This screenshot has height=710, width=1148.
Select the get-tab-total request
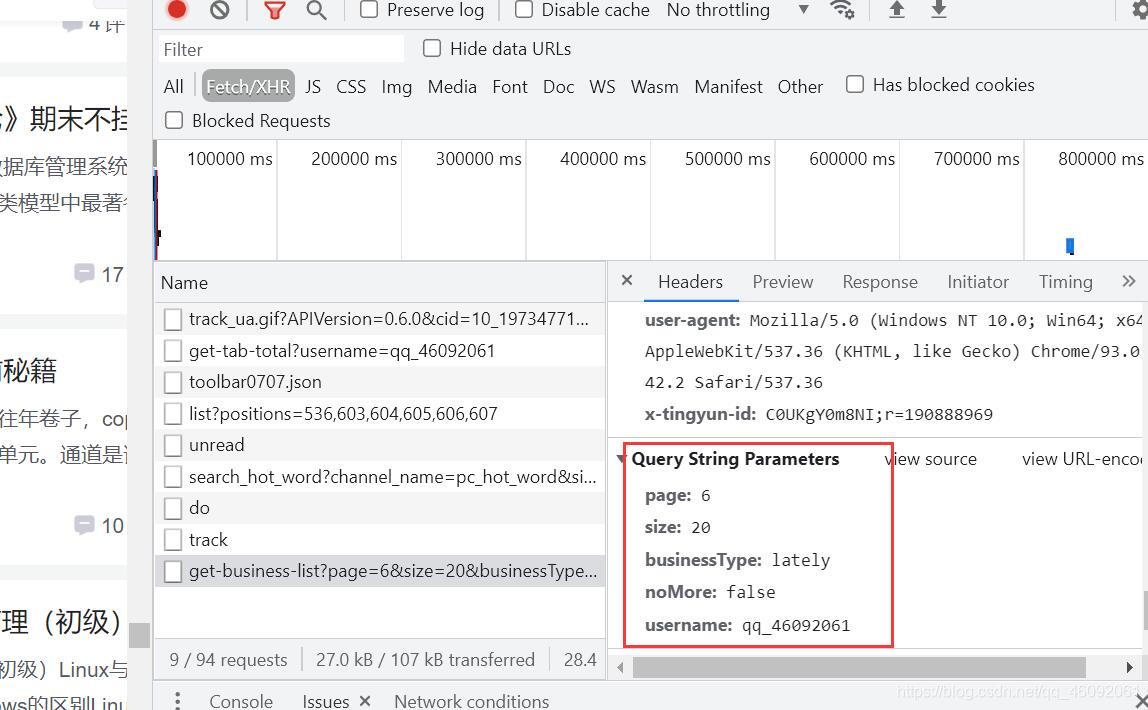click(380, 351)
